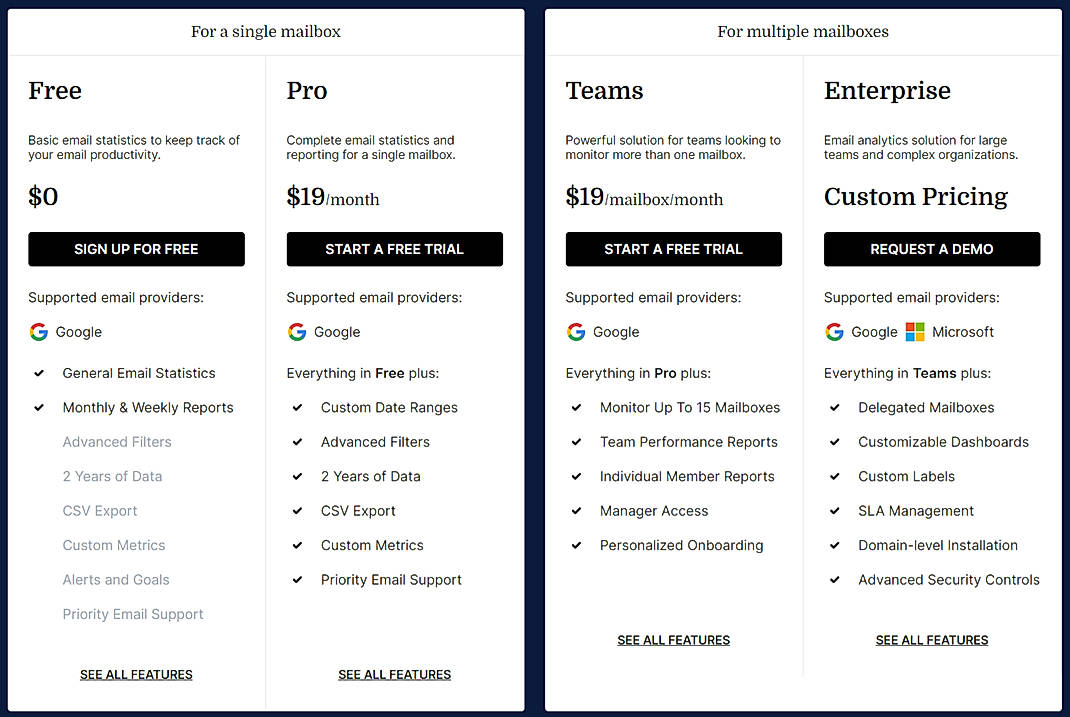Select the For multiple mailboxes section header
Image resolution: width=1070 pixels, height=717 pixels.
pyautogui.click(x=803, y=31)
